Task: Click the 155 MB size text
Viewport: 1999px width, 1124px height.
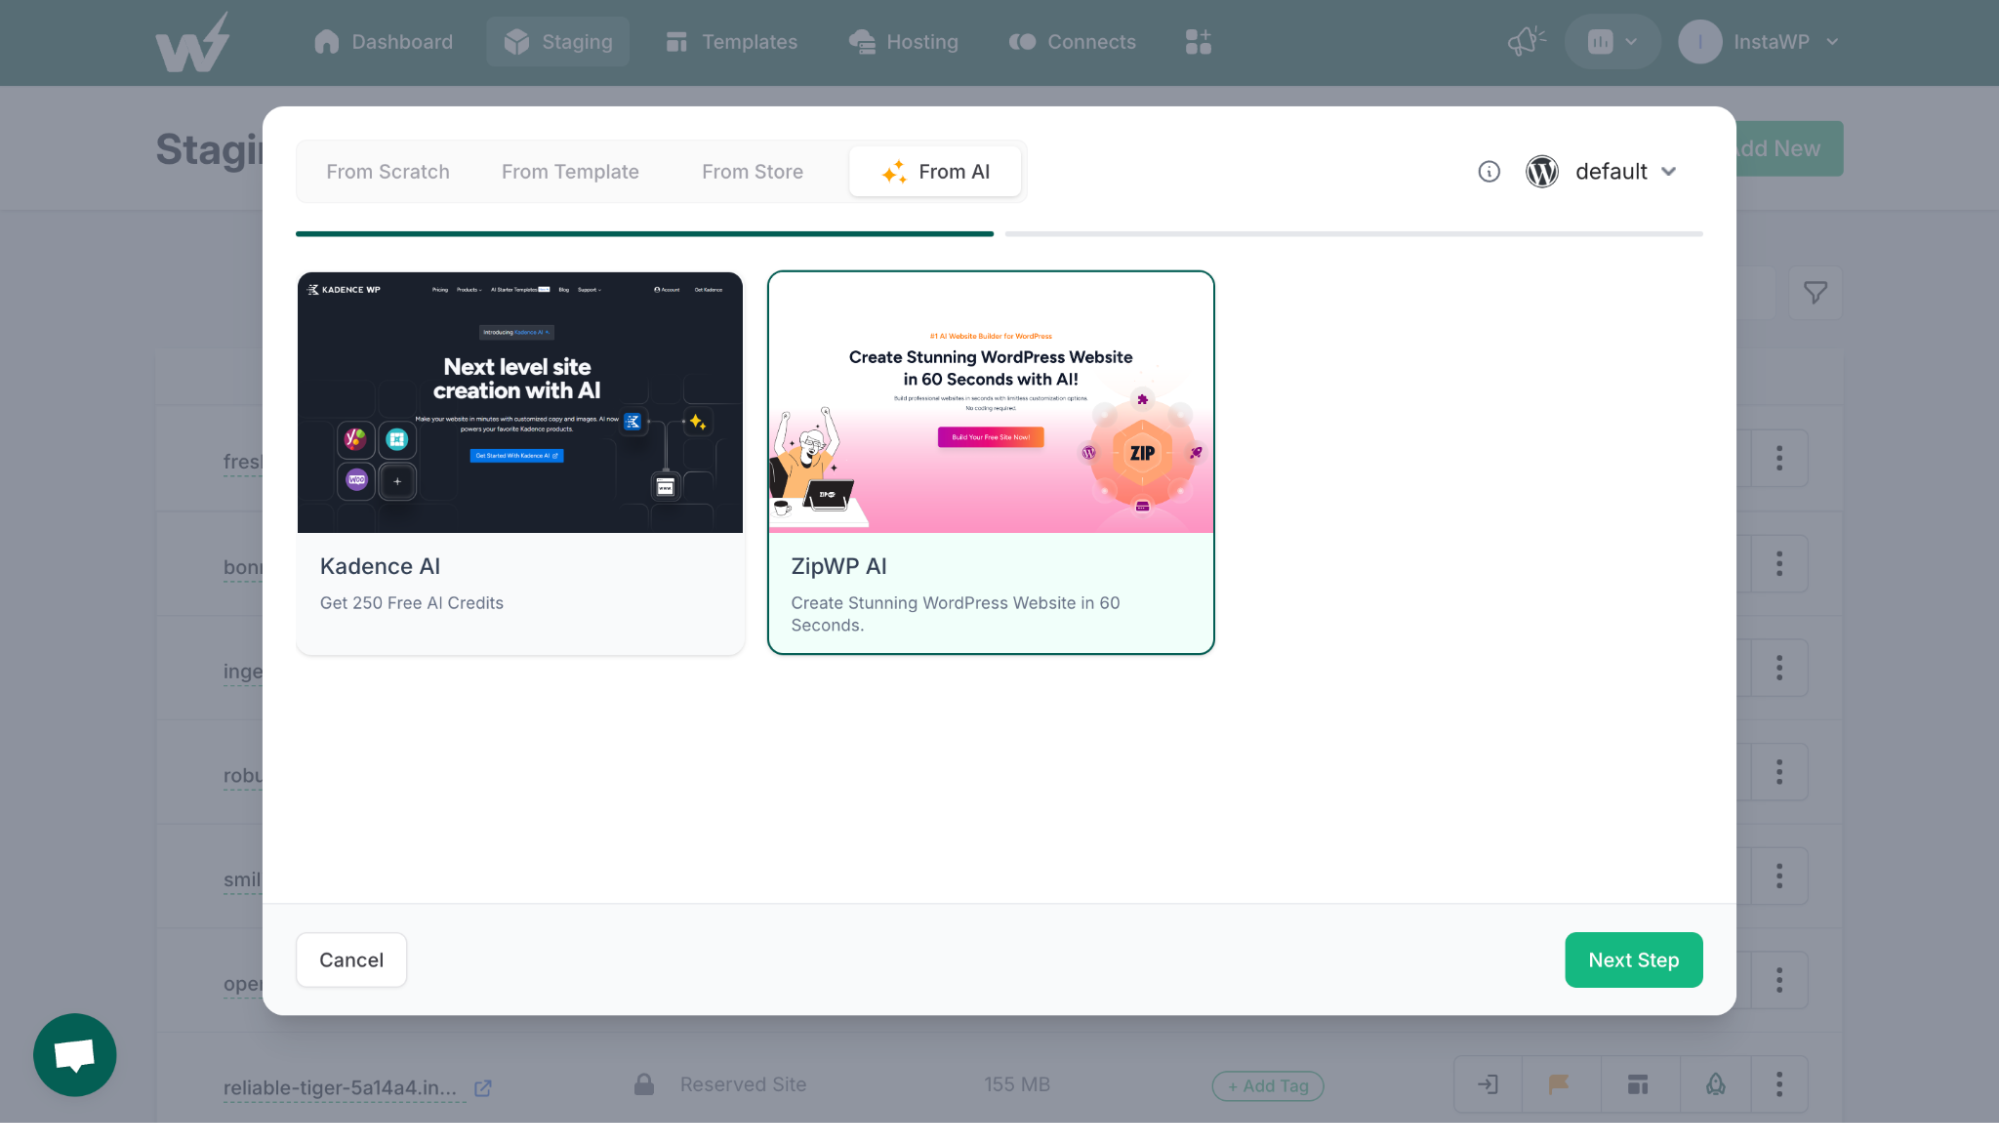Action: point(1017,1084)
